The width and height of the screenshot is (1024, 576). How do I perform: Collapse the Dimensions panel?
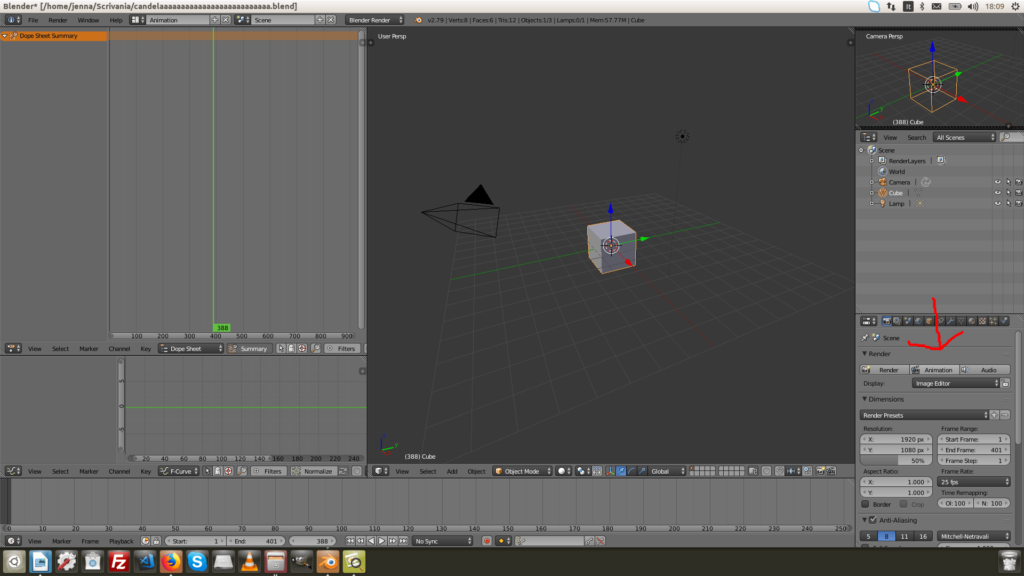click(x=865, y=399)
